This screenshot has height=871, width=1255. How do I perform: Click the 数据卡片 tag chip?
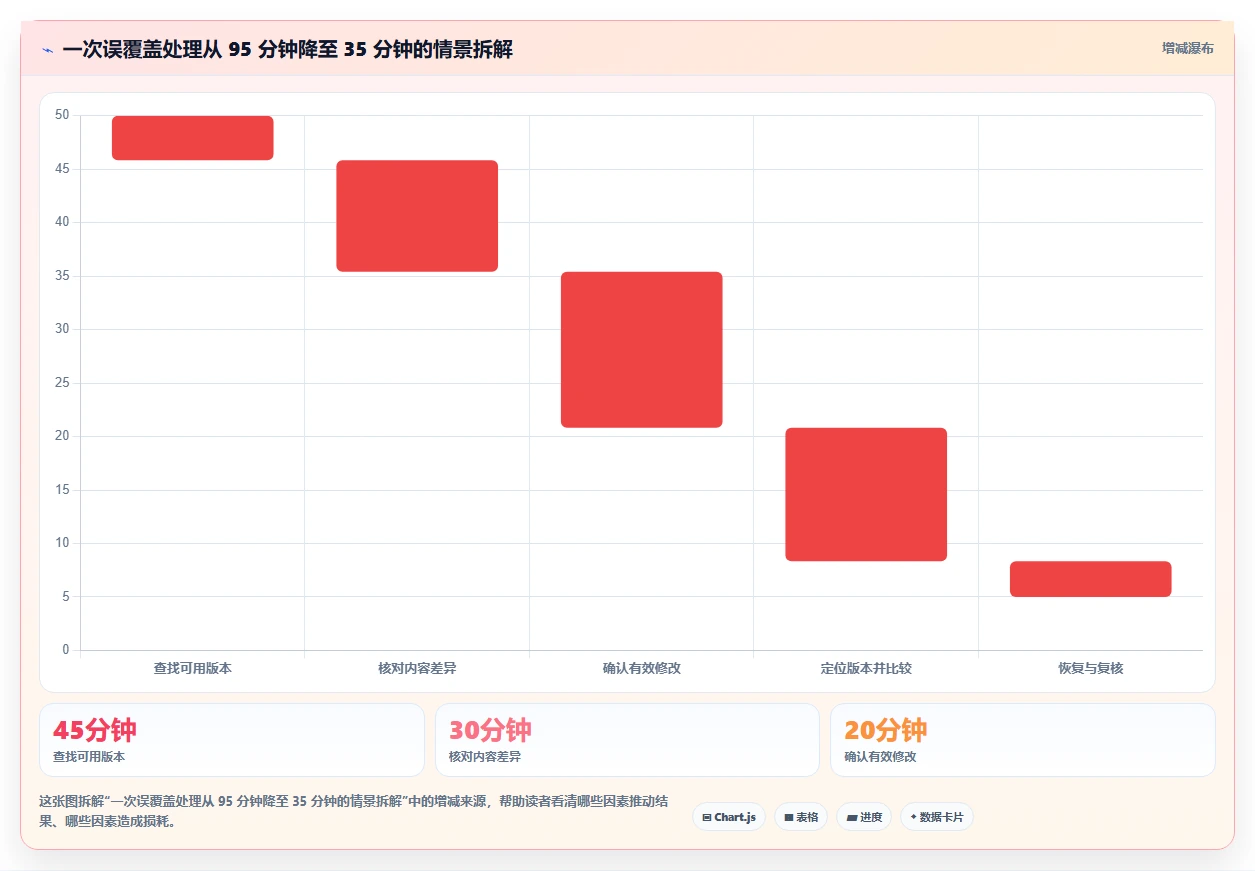click(937, 817)
